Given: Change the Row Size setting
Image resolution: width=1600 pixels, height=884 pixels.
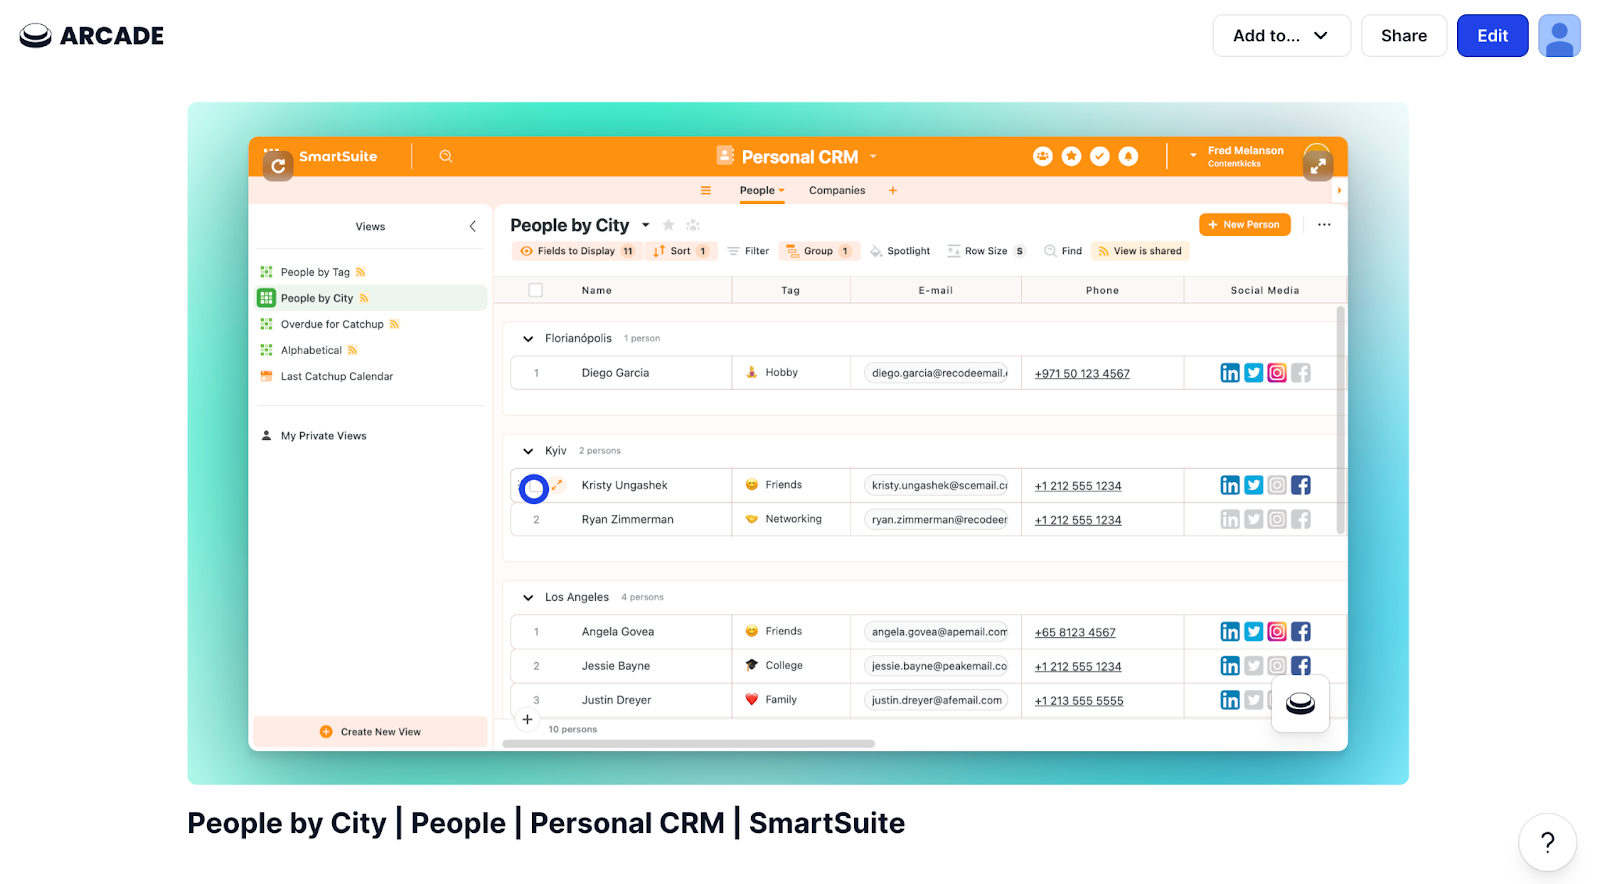Looking at the screenshot, I should (x=987, y=251).
